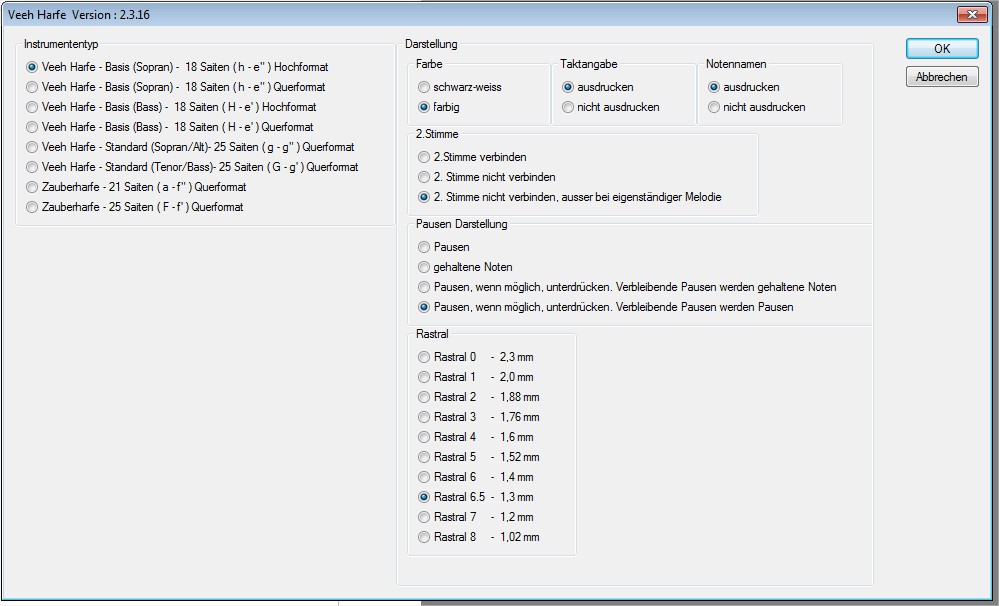
Task: Select Veeh Harfe Basis (Bass) Hochformat
Action: pos(33,107)
